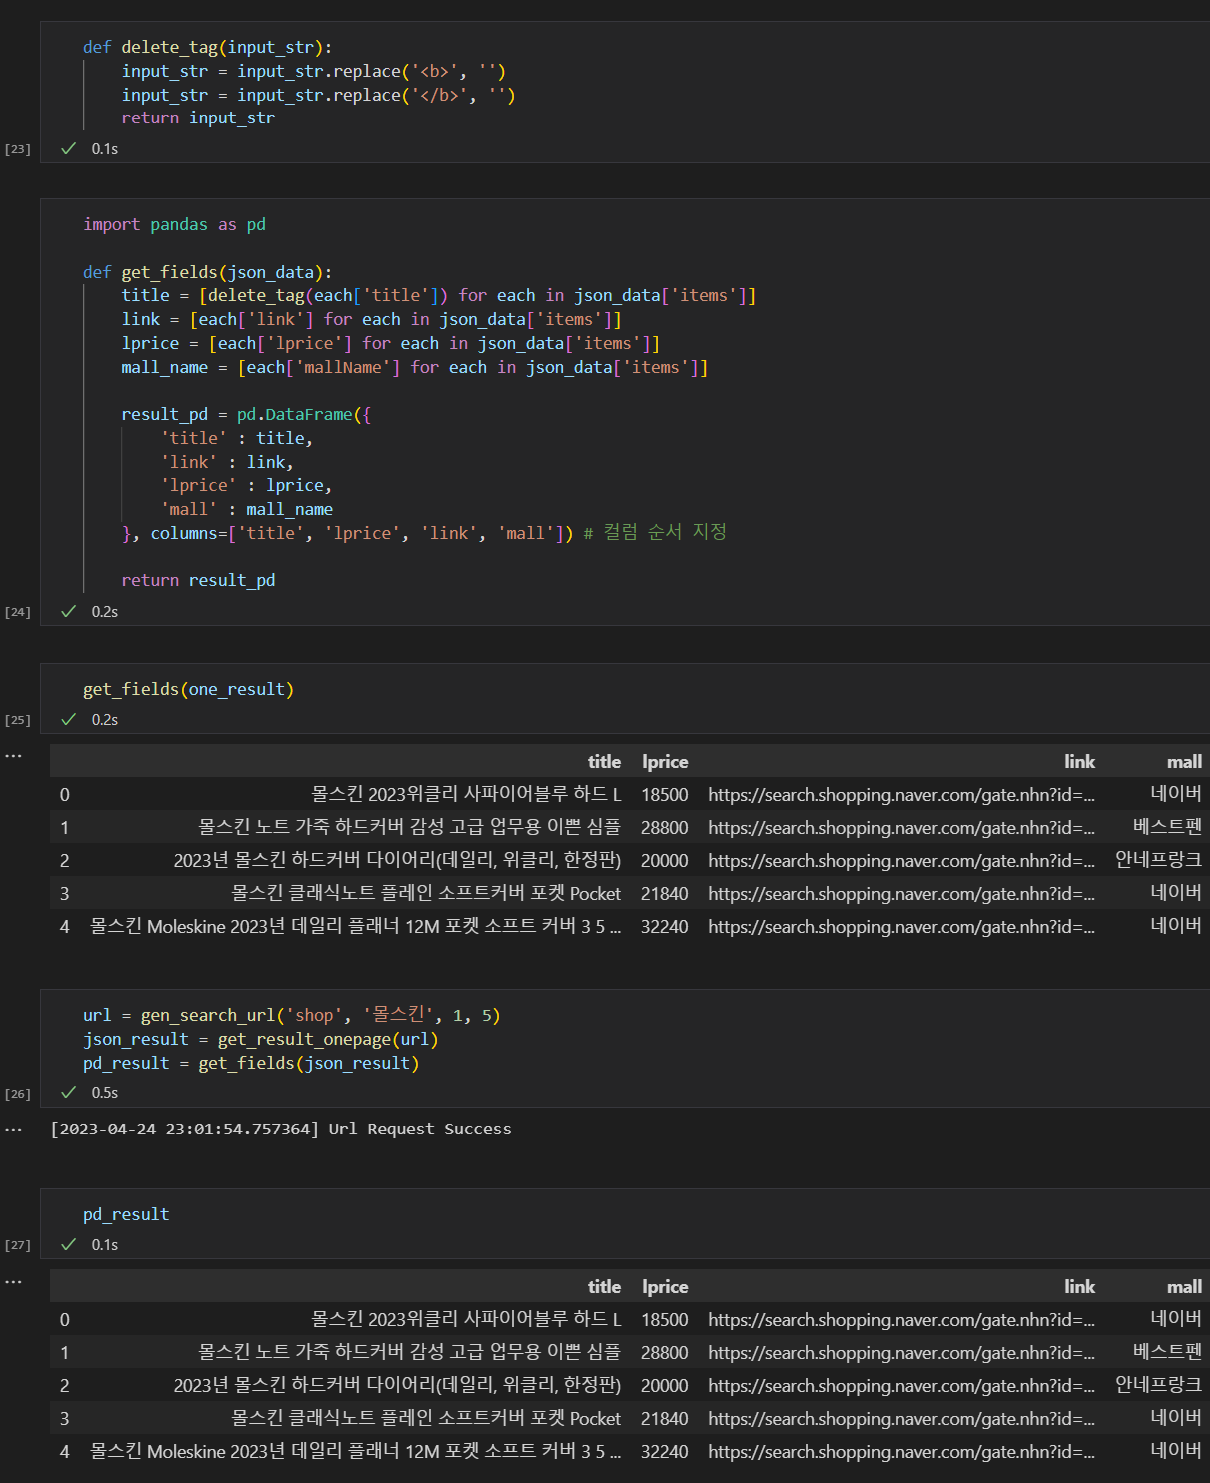This screenshot has height=1483, width=1210.
Task: Click the 'Url Request Success' output text
Action: point(420,1129)
